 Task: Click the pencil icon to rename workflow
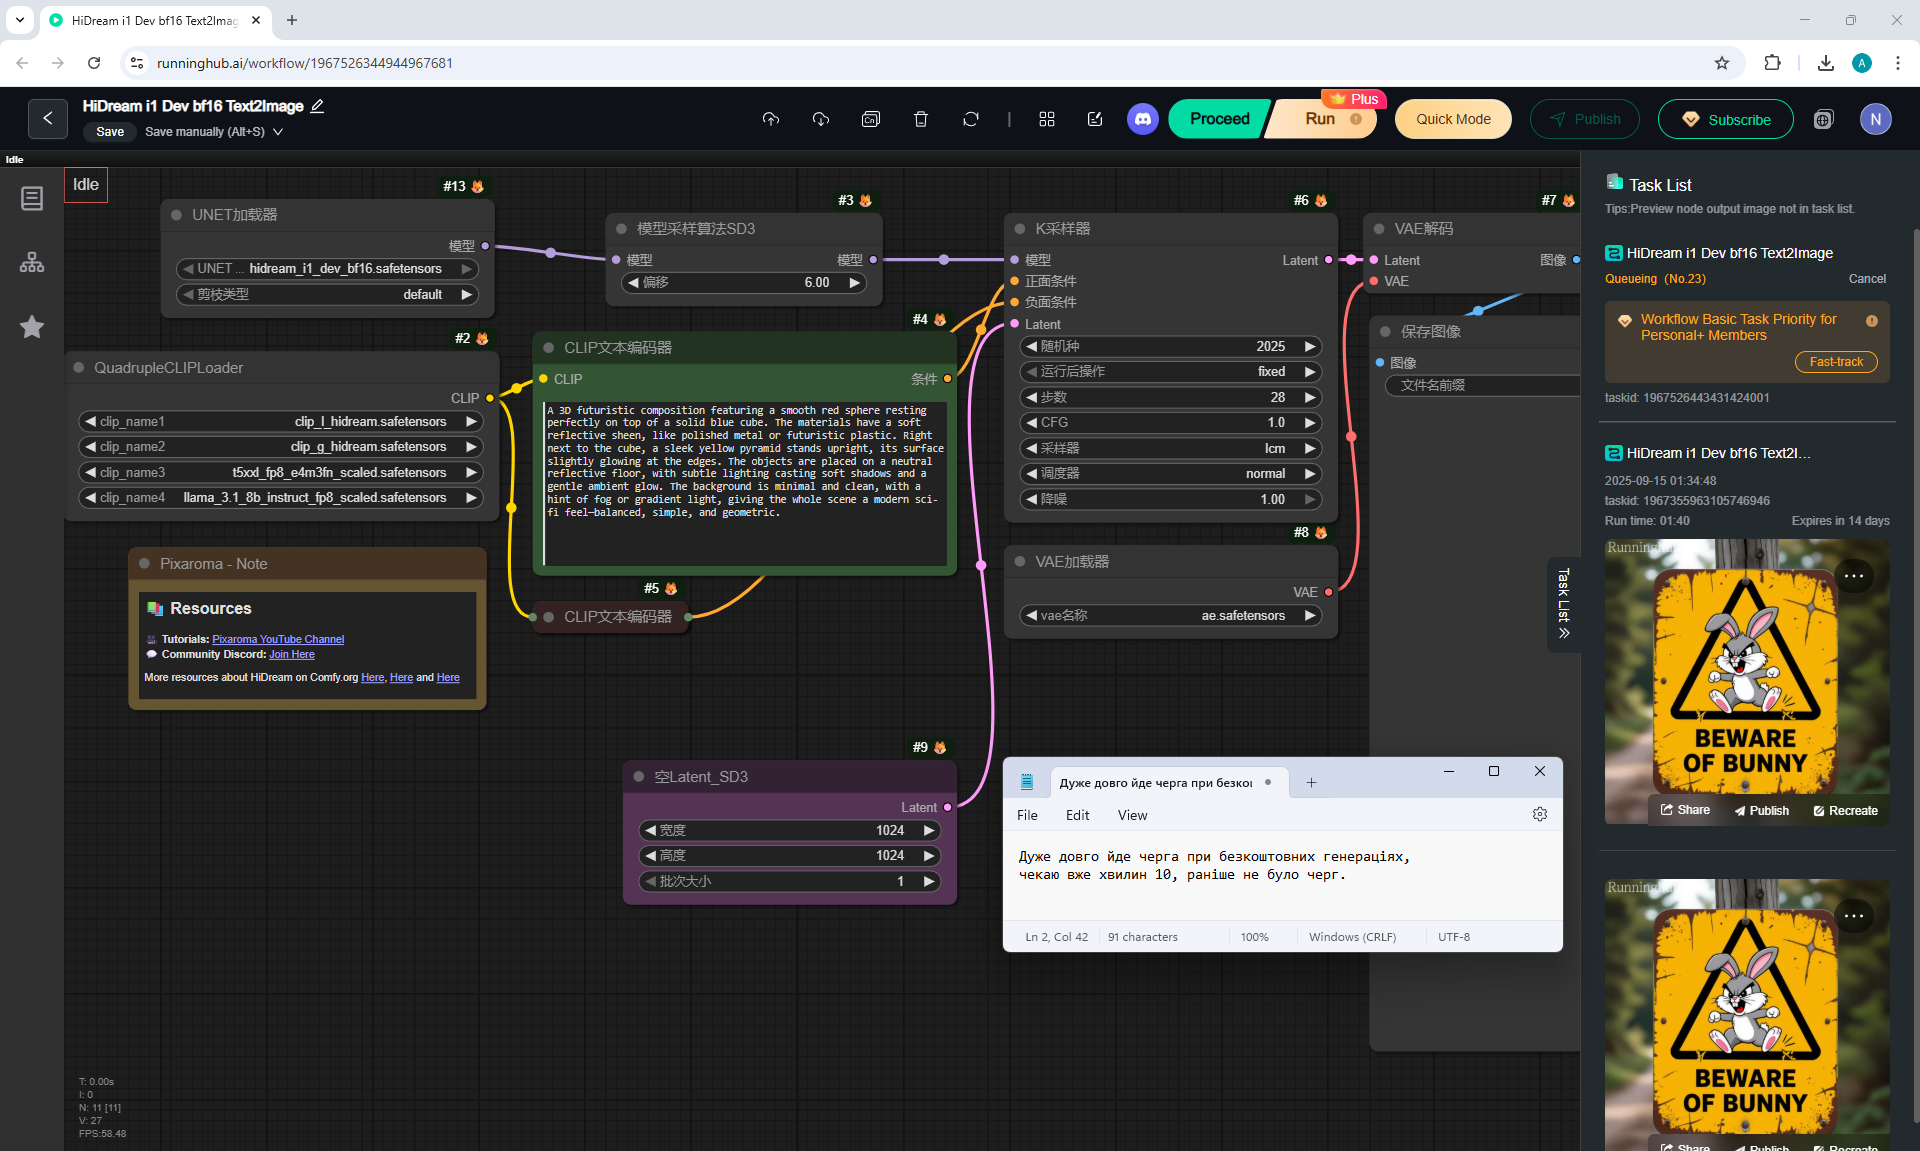pos(318,106)
